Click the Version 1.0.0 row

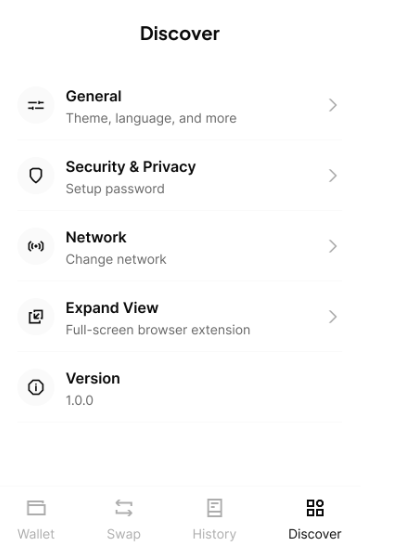[180, 387]
